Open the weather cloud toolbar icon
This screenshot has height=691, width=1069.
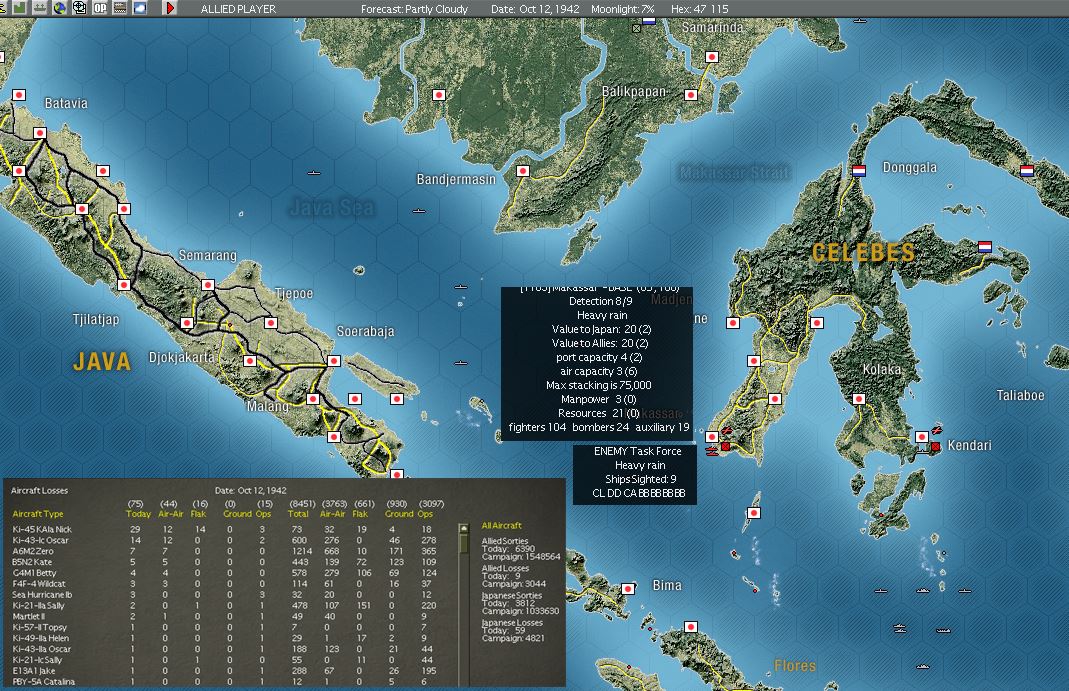(x=140, y=8)
